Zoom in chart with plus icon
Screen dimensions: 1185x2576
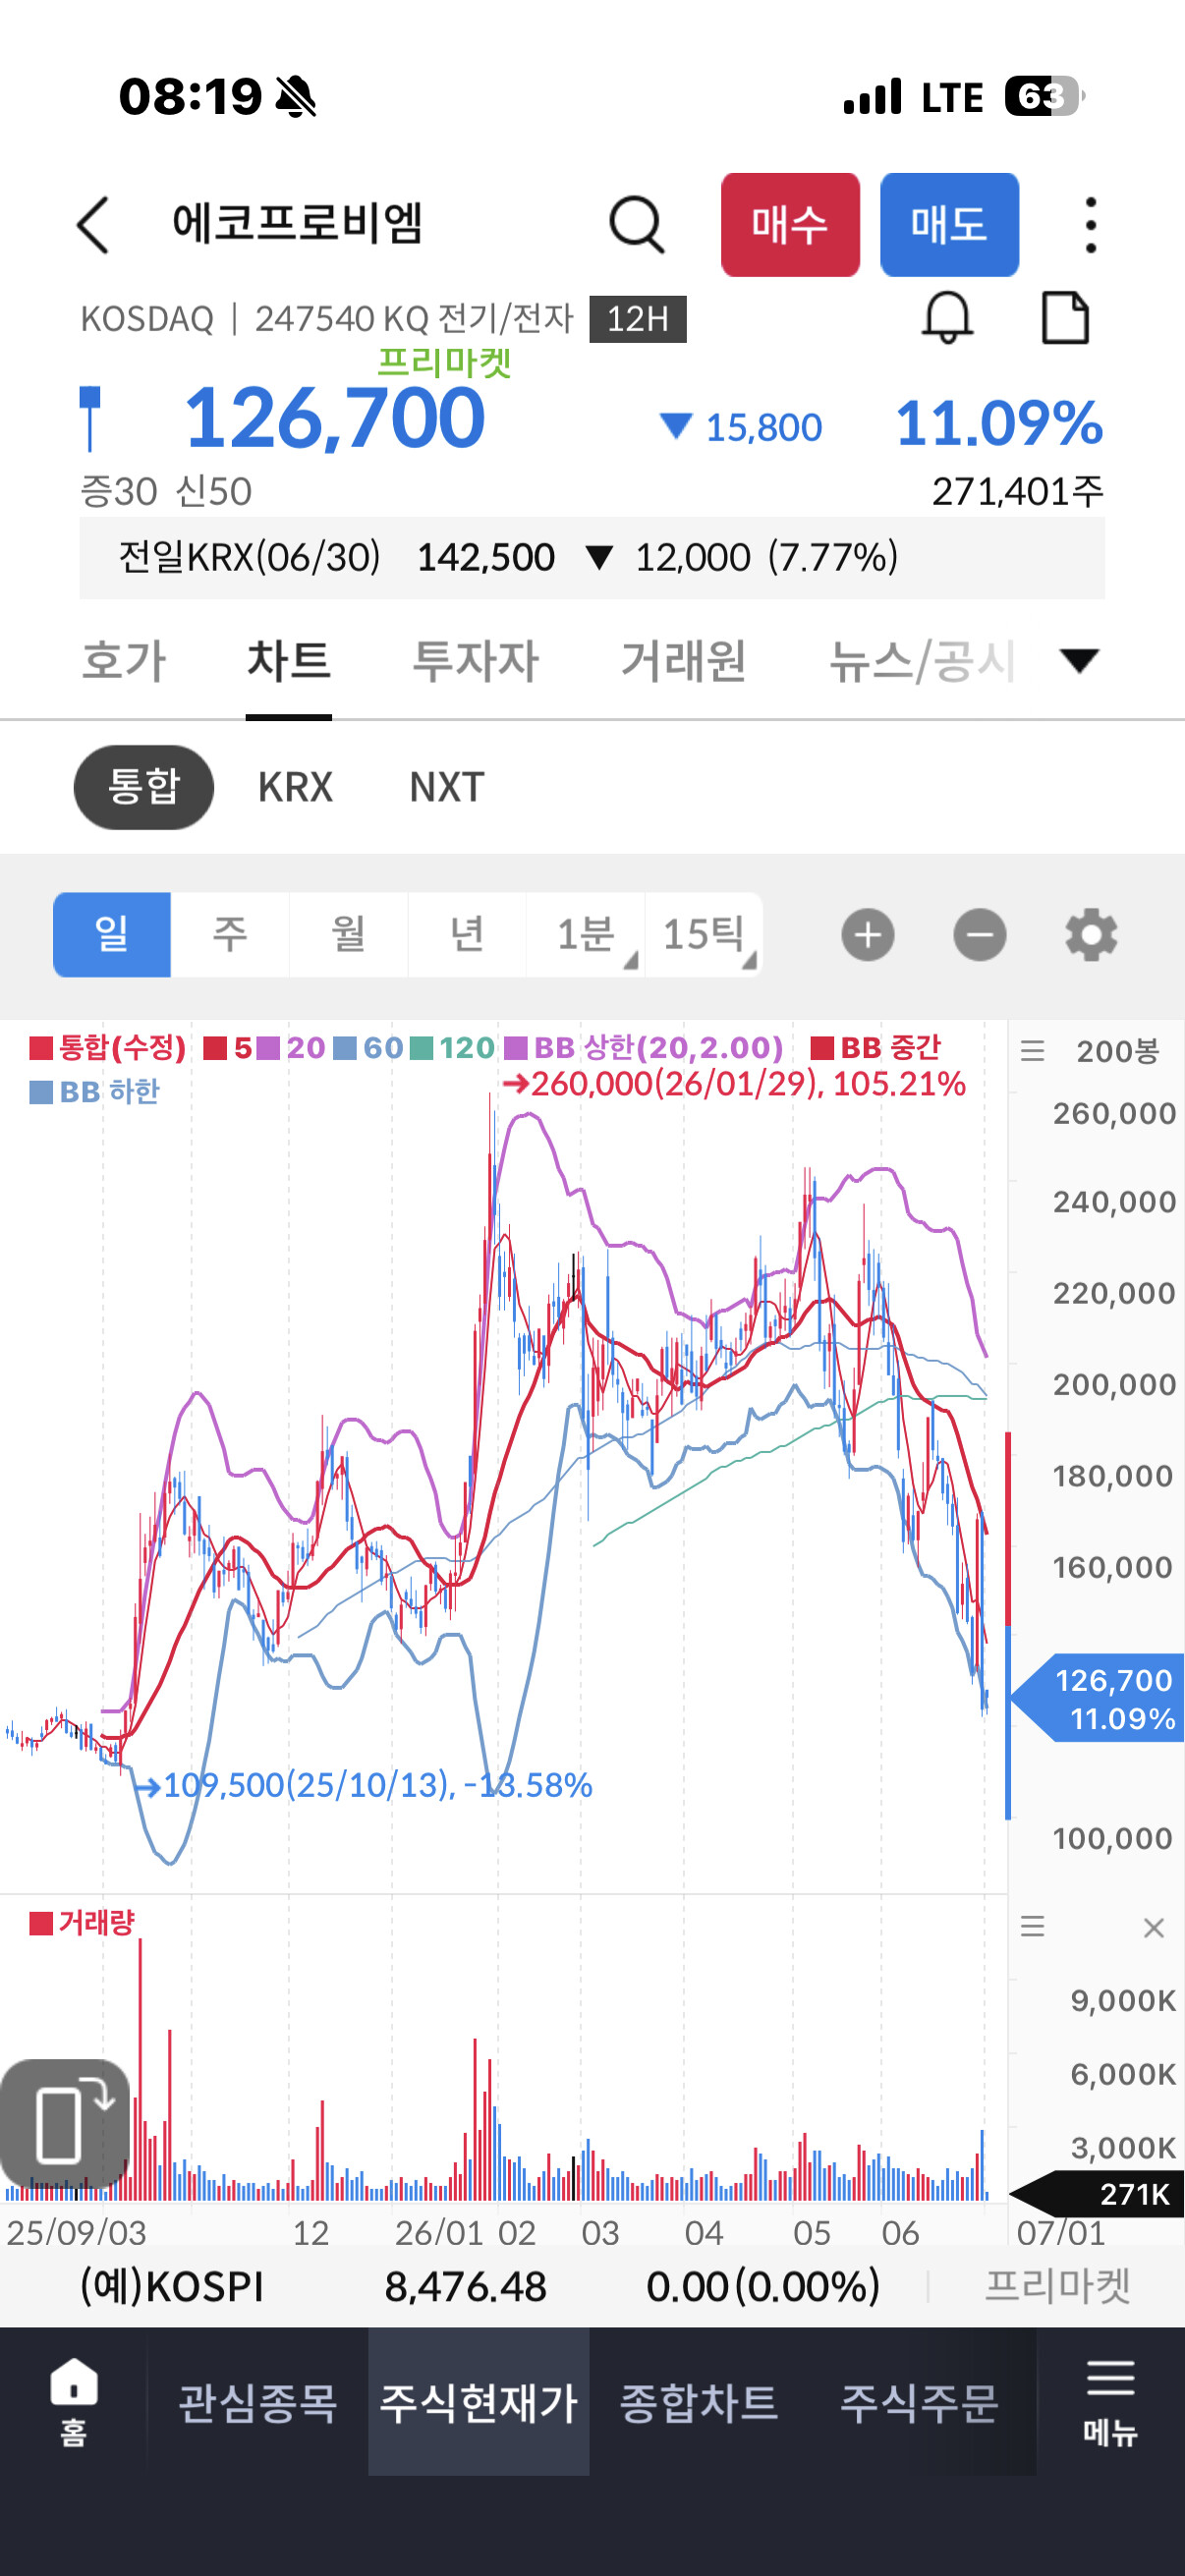(867, 936)
